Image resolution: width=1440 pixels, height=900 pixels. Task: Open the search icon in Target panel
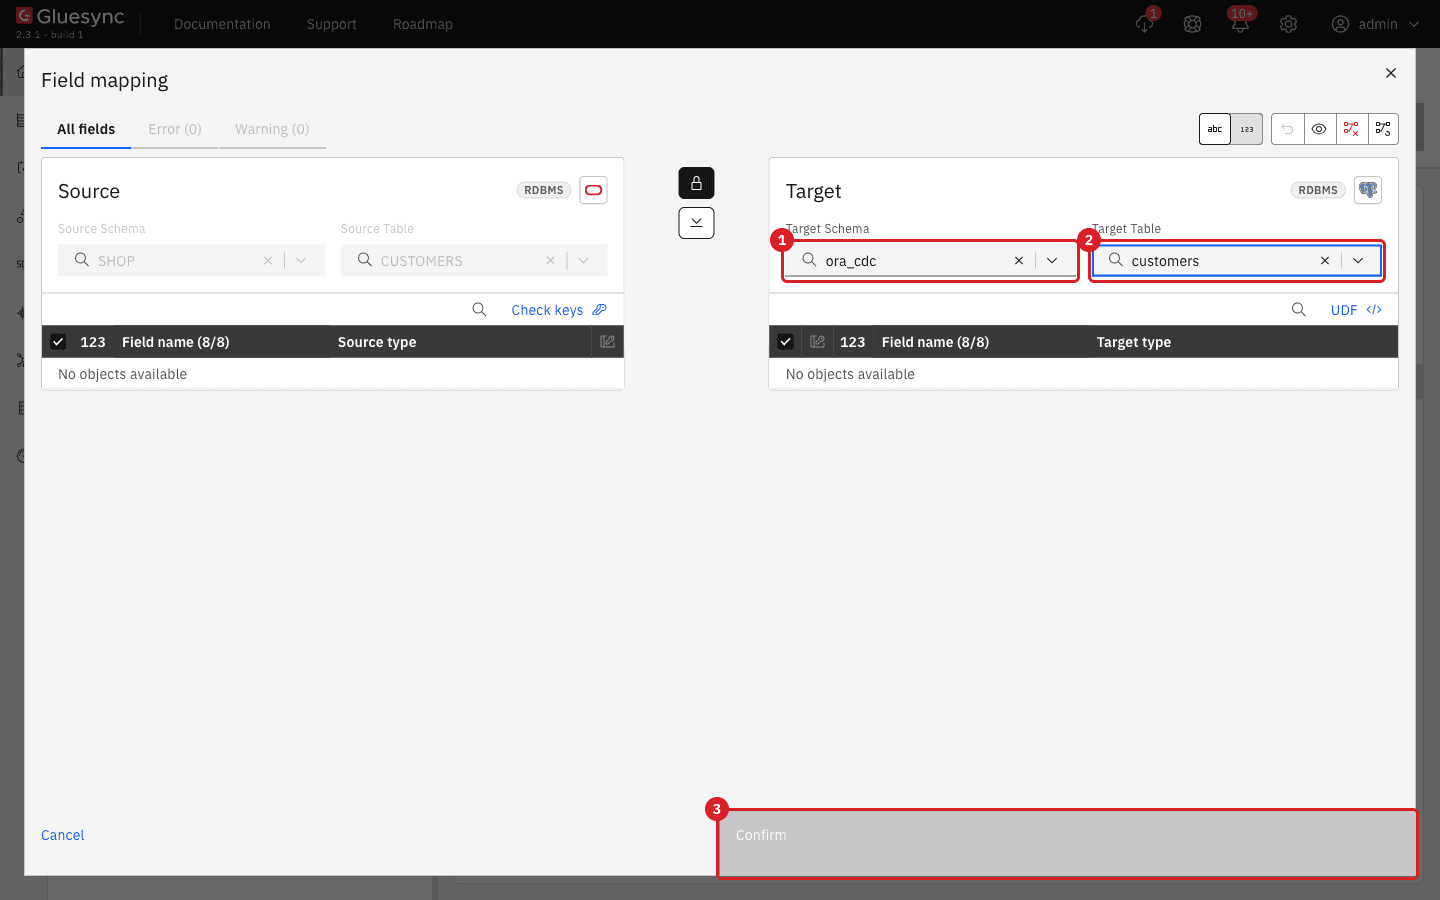1299,310
